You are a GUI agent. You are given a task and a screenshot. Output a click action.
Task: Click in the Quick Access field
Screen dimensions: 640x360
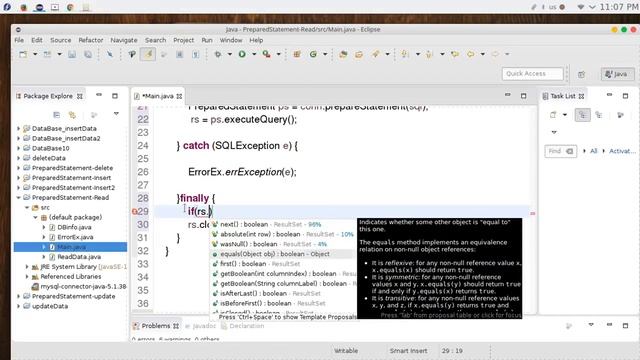[x=532, y=74]
